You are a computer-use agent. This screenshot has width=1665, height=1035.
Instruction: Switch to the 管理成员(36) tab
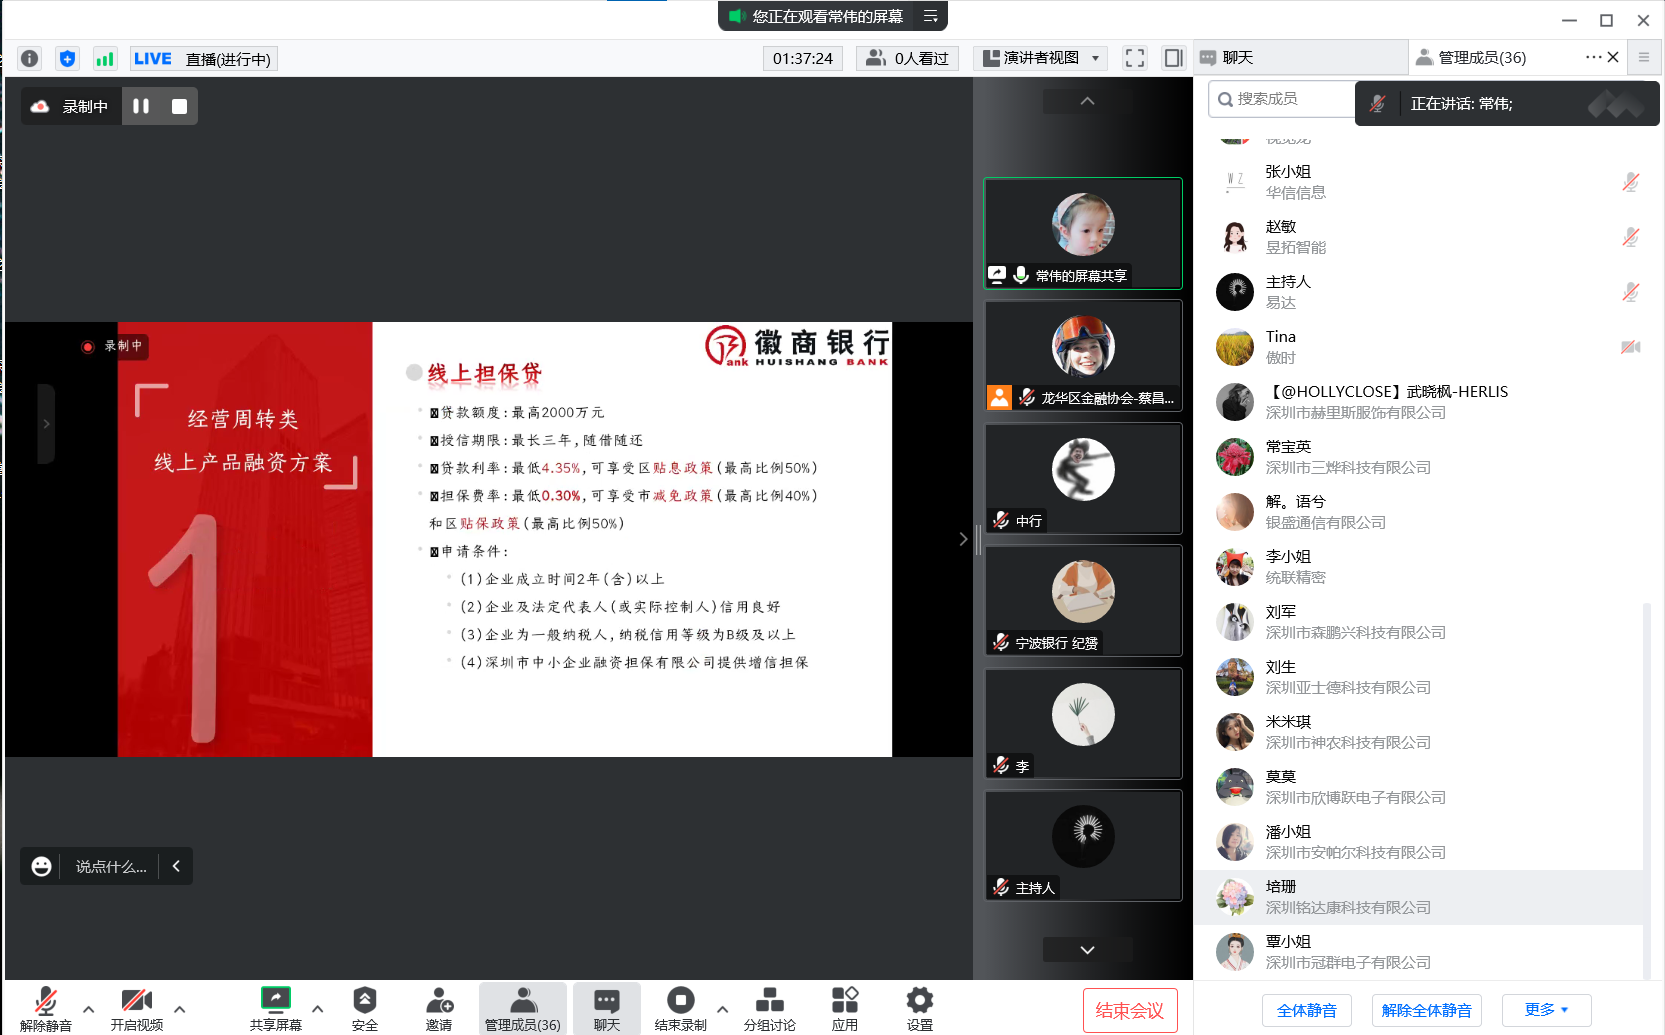(1482, 58)
